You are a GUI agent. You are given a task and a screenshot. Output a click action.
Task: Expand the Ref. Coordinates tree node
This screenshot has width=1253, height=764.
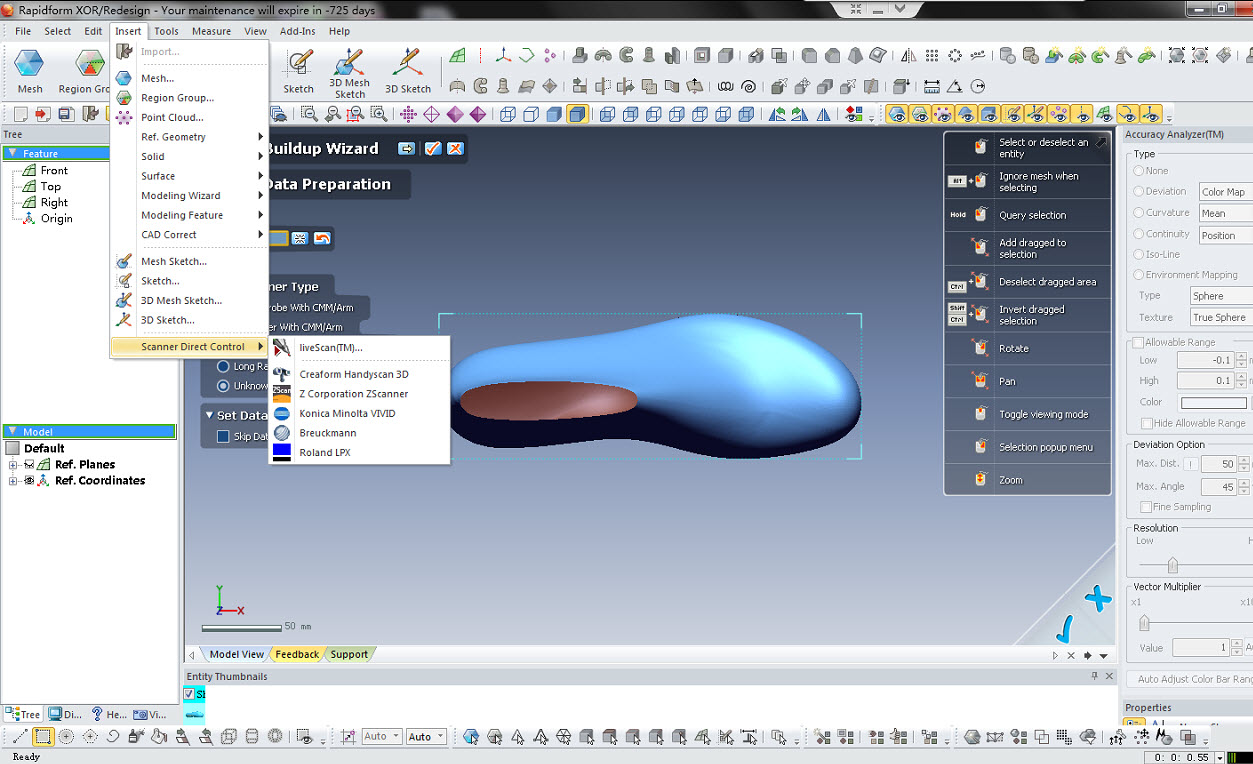[14, 481]
